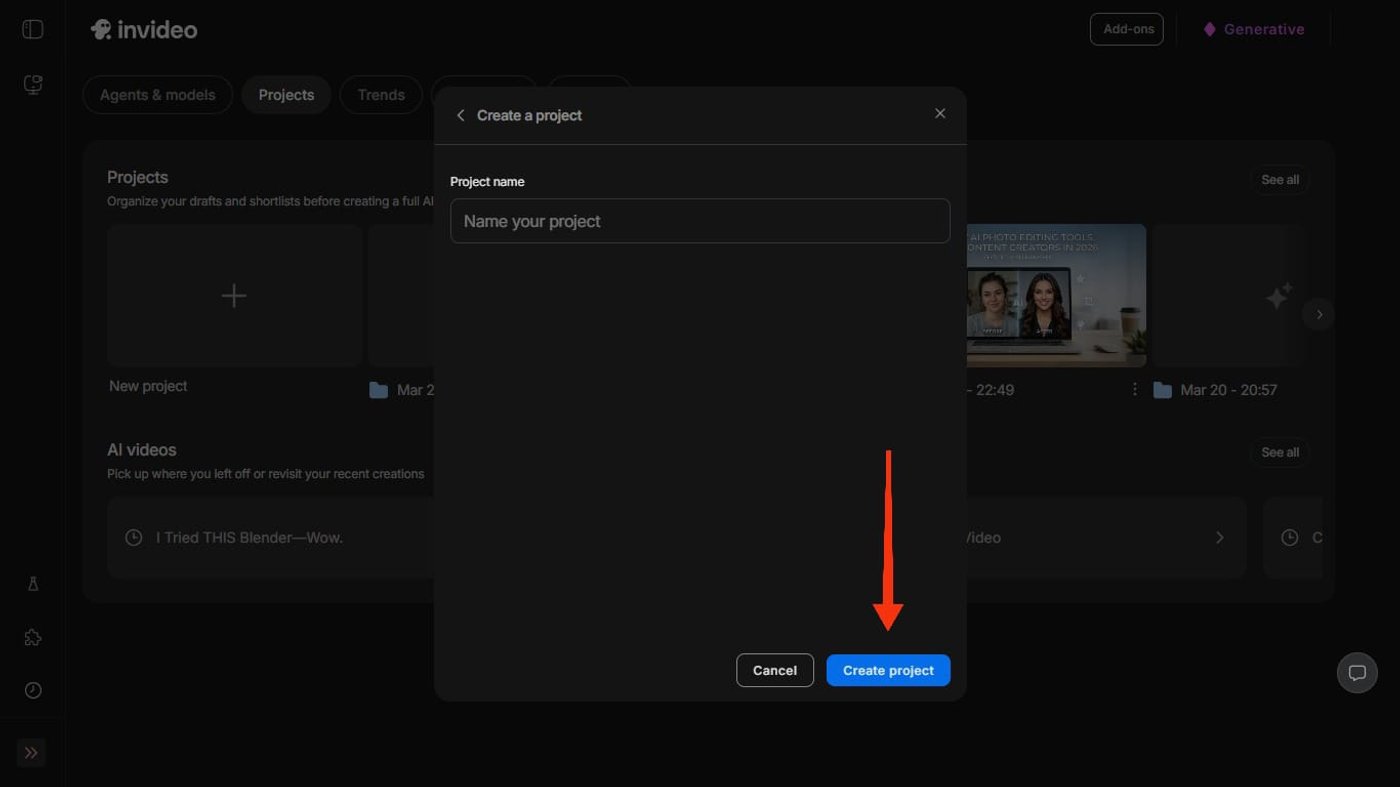Screen dimensions: 1400x787
Task: Click the monitor icon in left sidebar
Action: [x=33, y=85]
